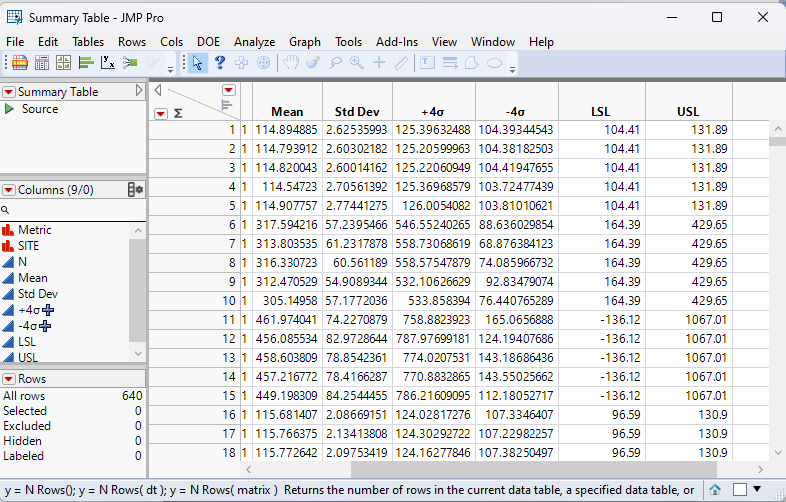This screenshot has width=786, height=502.
Task: Select Std Dev in the columns list
Action: 38,294
